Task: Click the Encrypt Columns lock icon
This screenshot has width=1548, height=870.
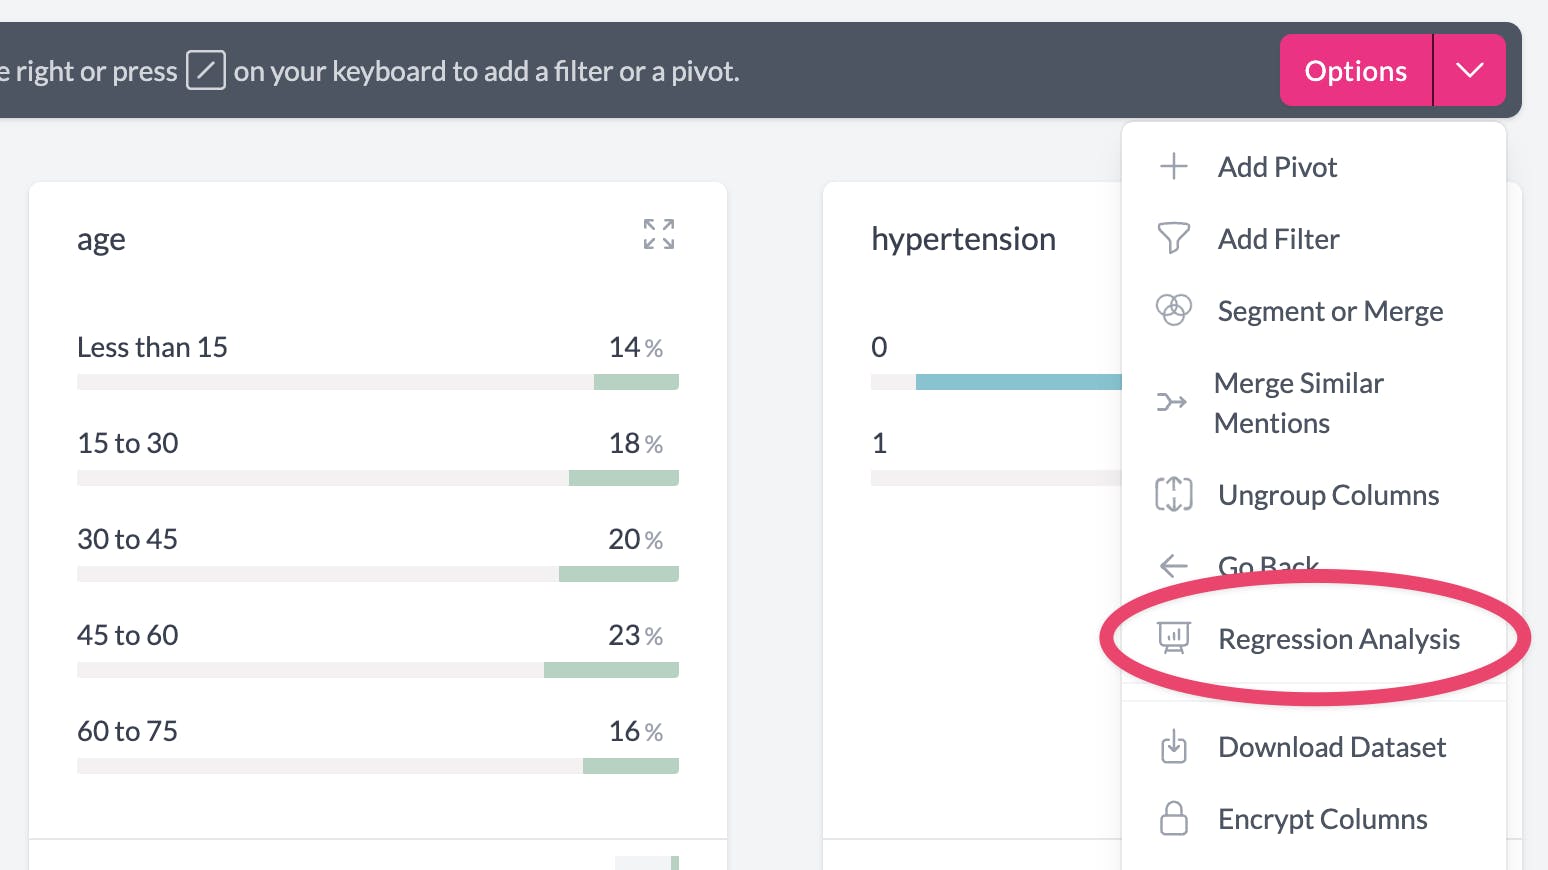Action: coord(1173,819)
